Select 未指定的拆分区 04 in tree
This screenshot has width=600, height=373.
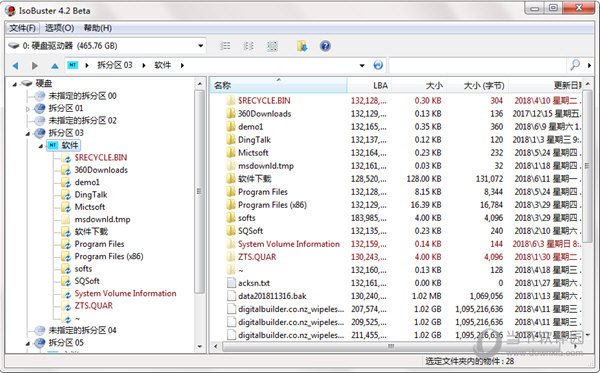tap(82, 330)
